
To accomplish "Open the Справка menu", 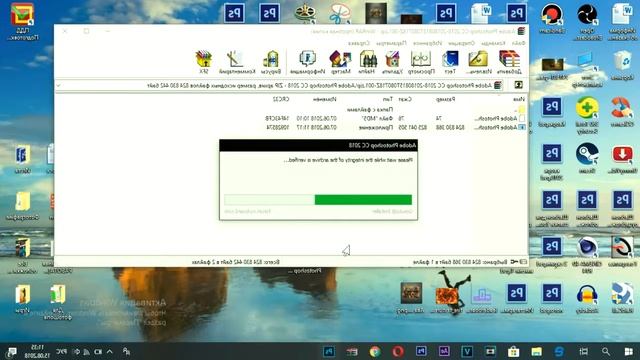I will [359, 43].
